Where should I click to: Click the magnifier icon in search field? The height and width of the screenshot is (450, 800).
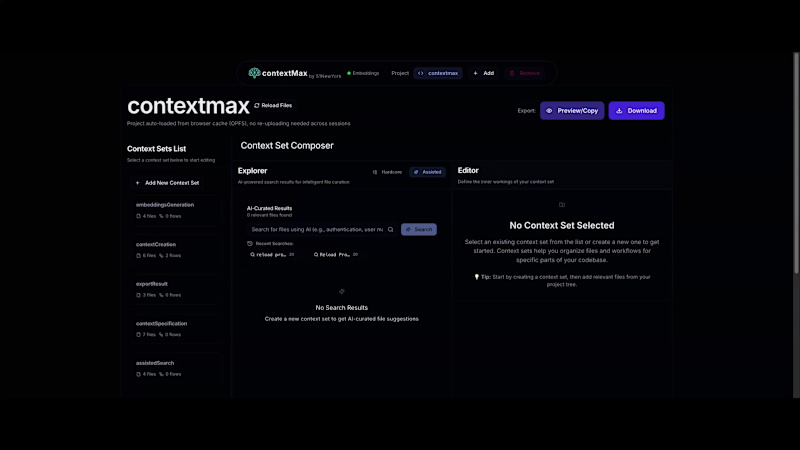pyautogui.click(x=390, y=230)
